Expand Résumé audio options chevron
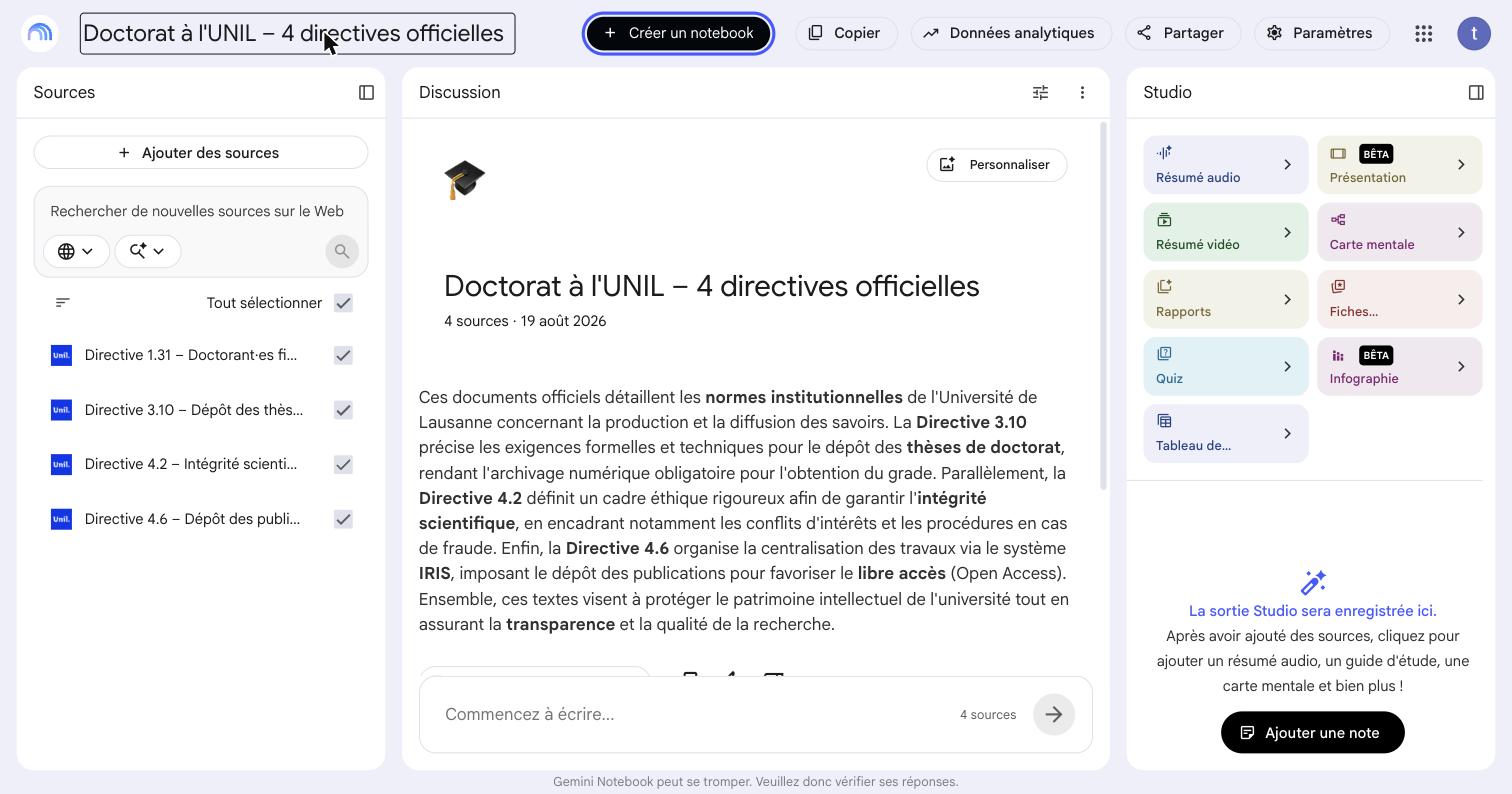This screenshot has width=1512, height=794. (1288, 165)
